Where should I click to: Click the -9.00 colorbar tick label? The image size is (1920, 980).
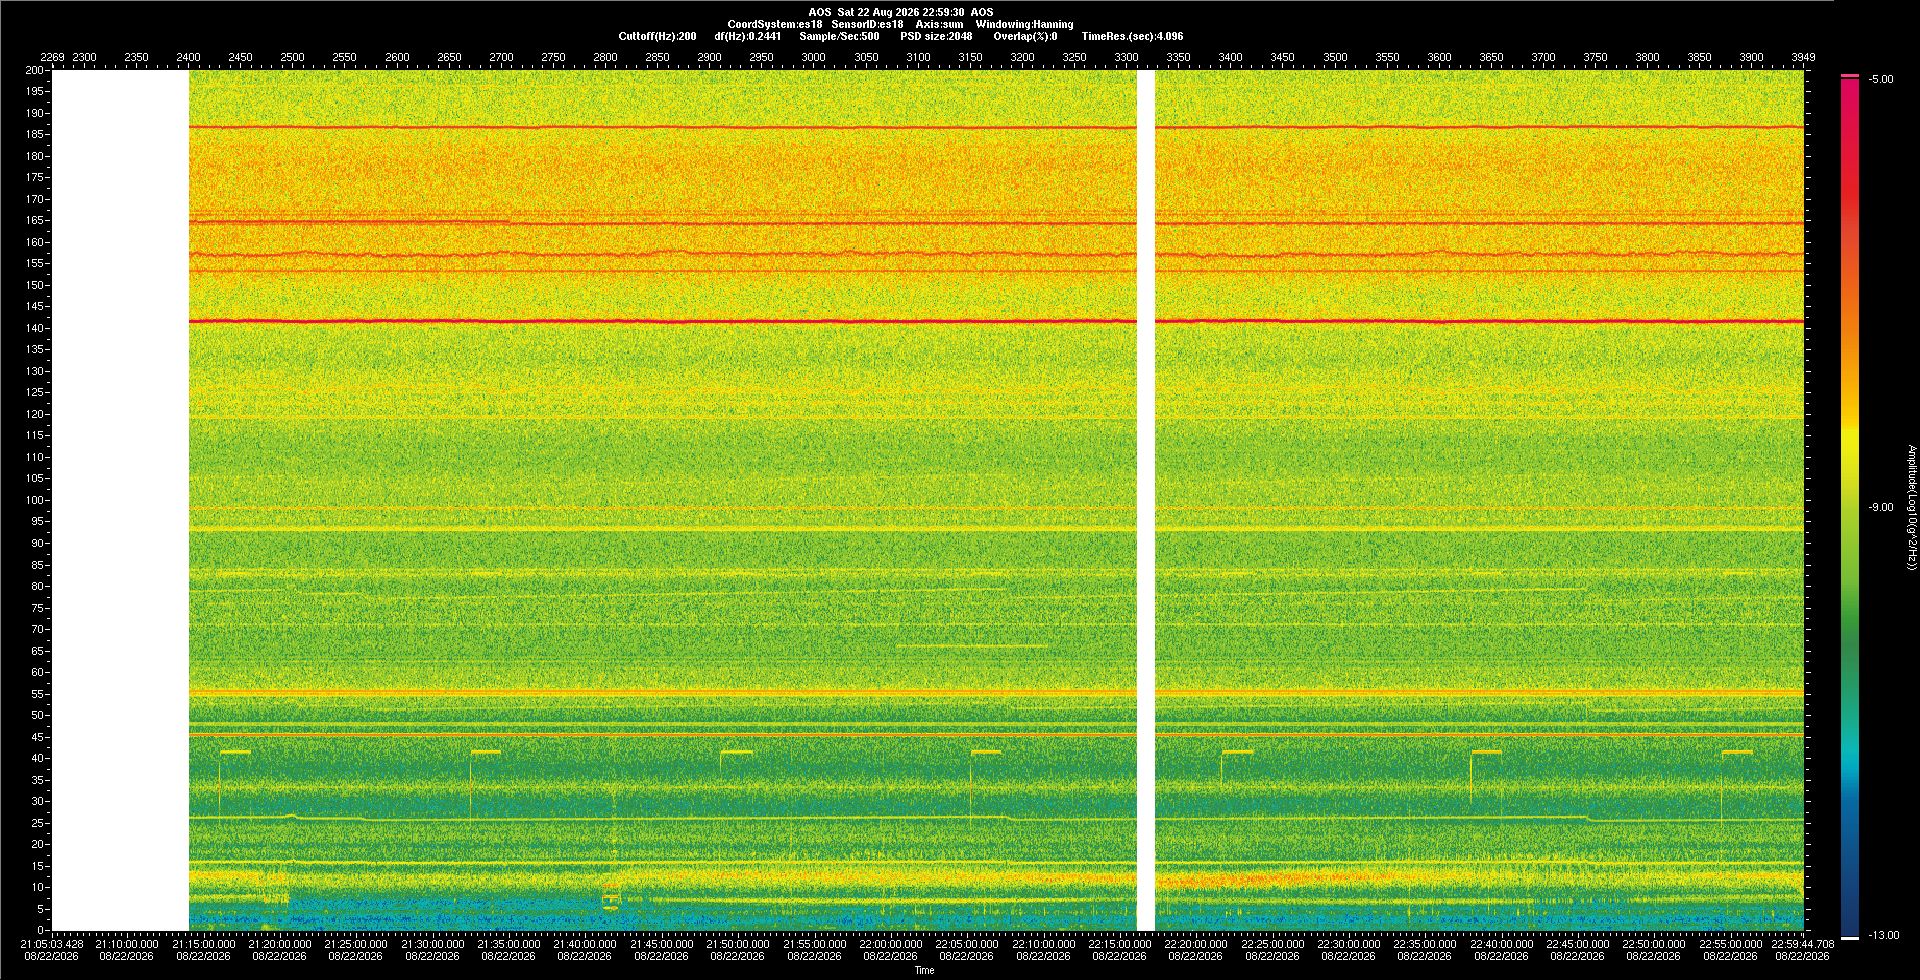click(x=1881, y=507)
